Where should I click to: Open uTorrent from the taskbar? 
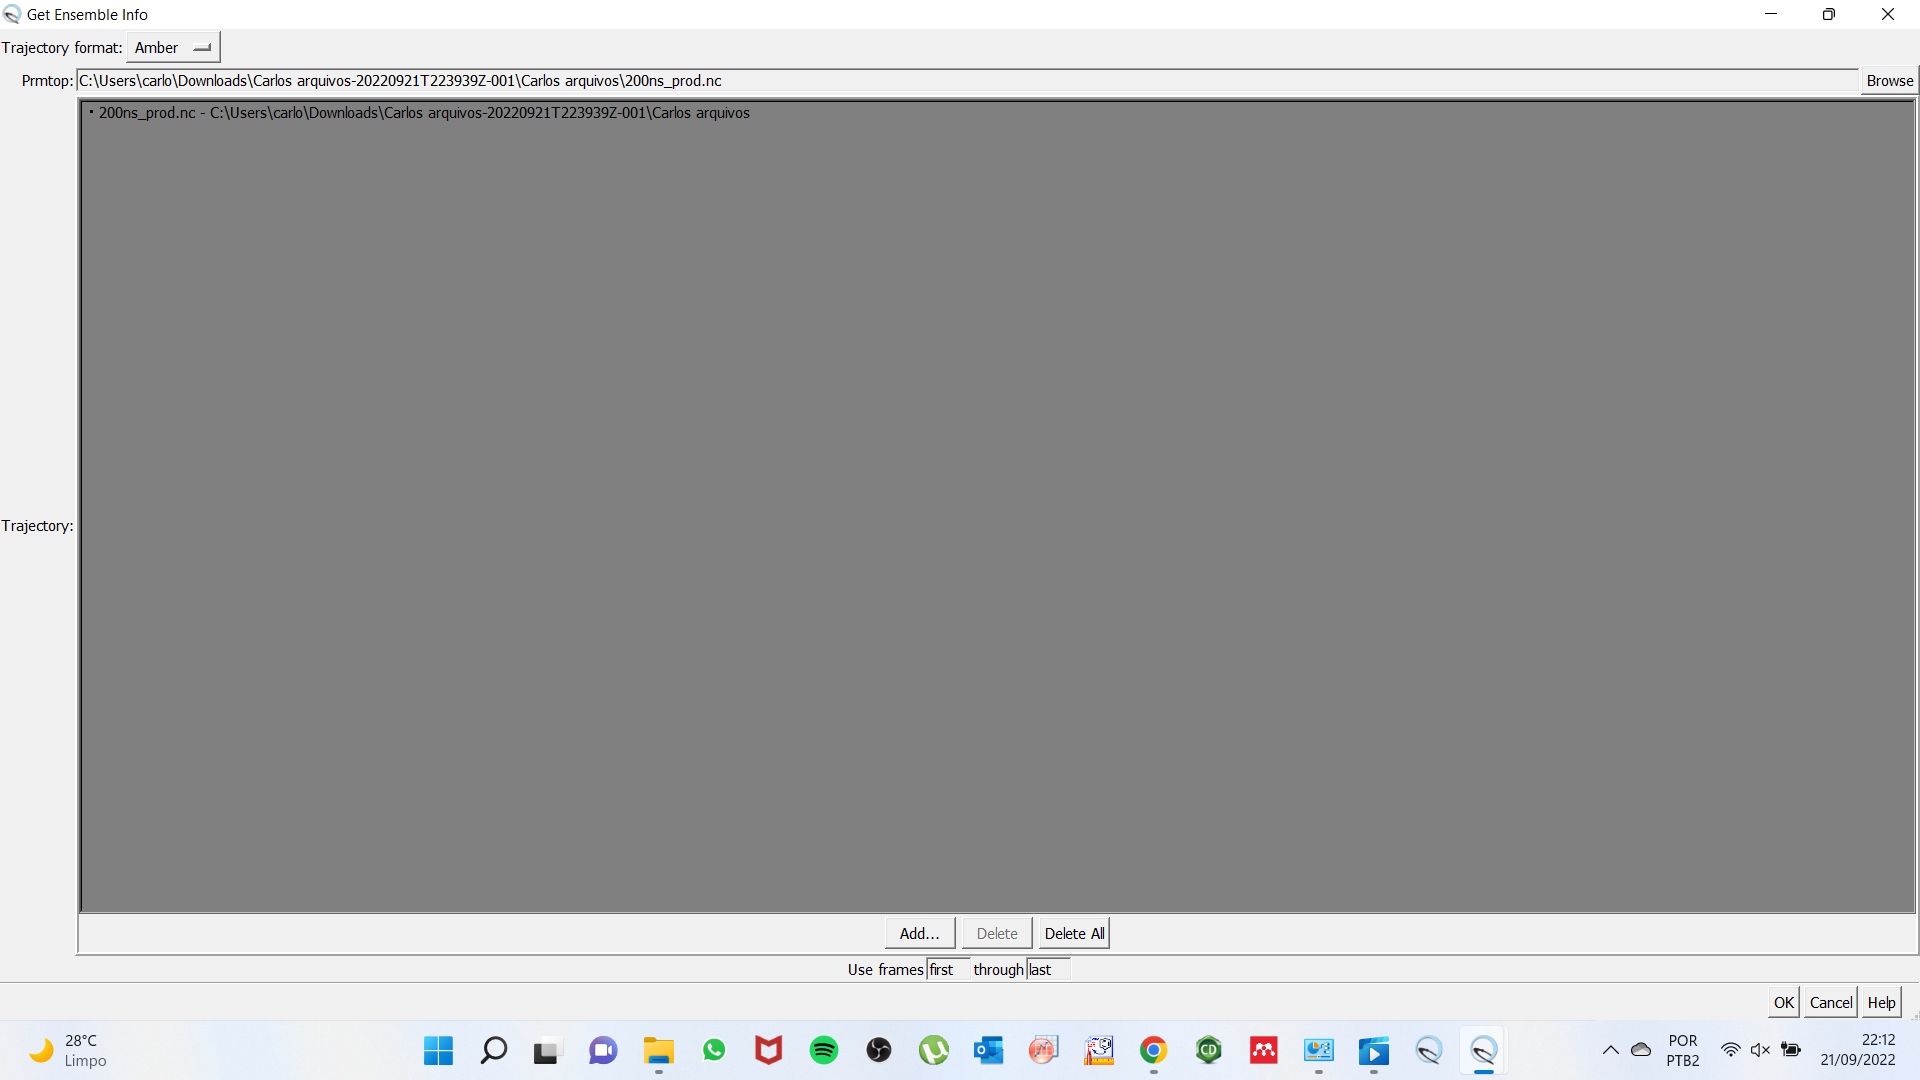pos(933,1050)
